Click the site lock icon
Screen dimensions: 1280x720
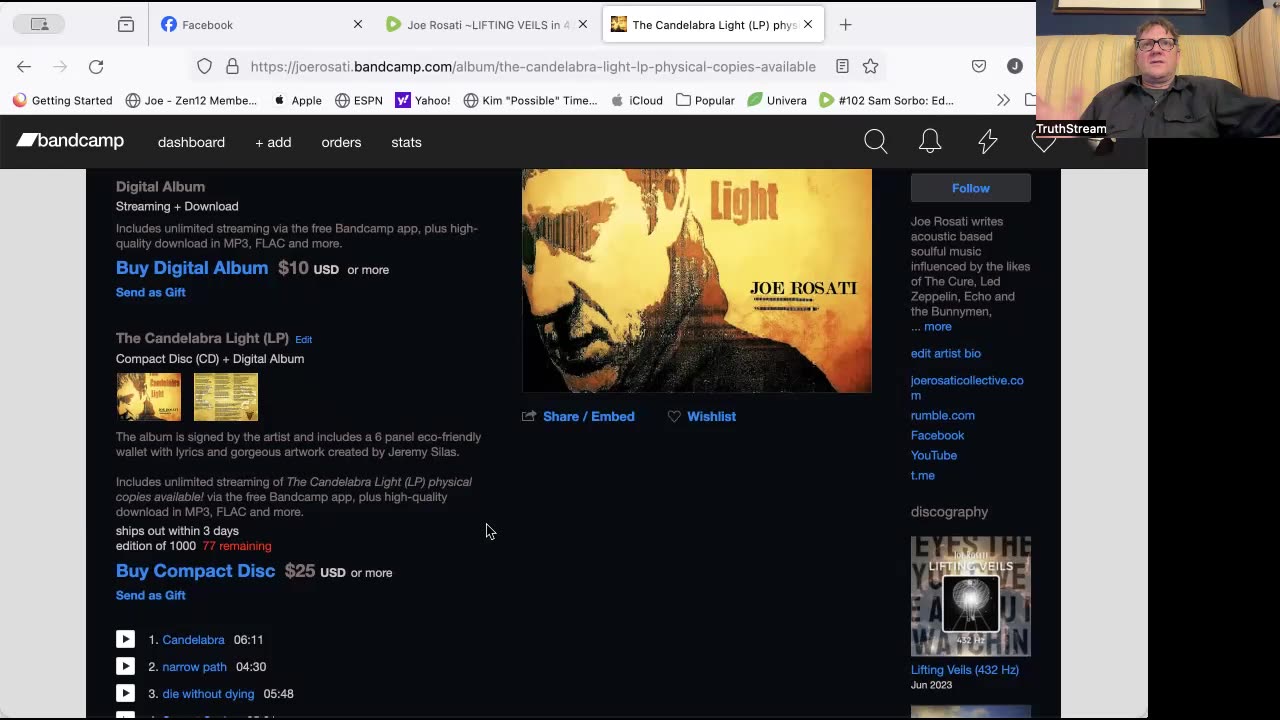pos(232,66)
